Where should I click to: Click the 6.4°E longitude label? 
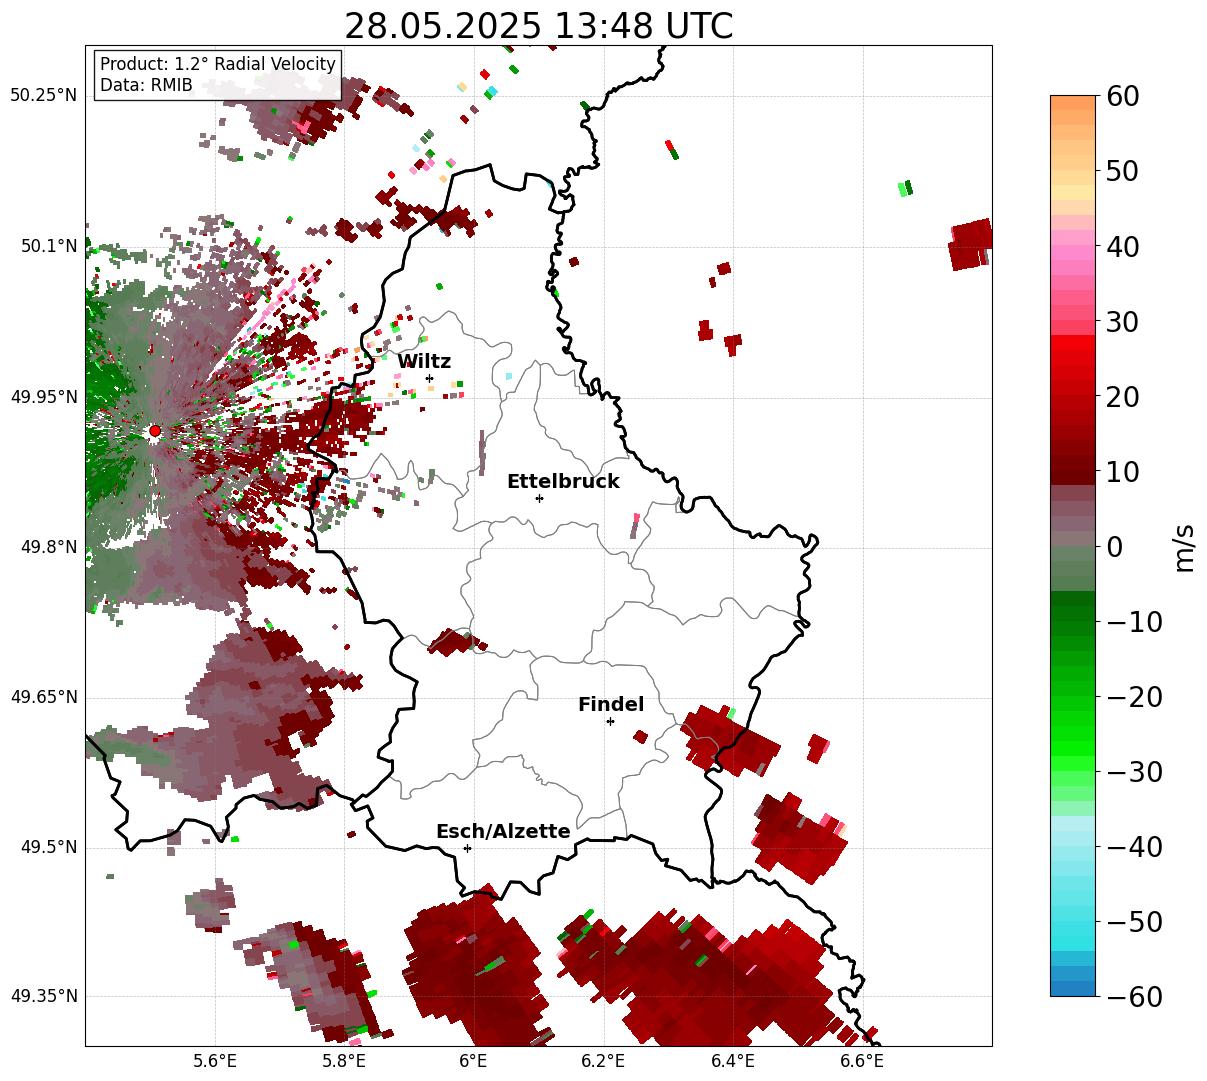[x=732, y=1062]
